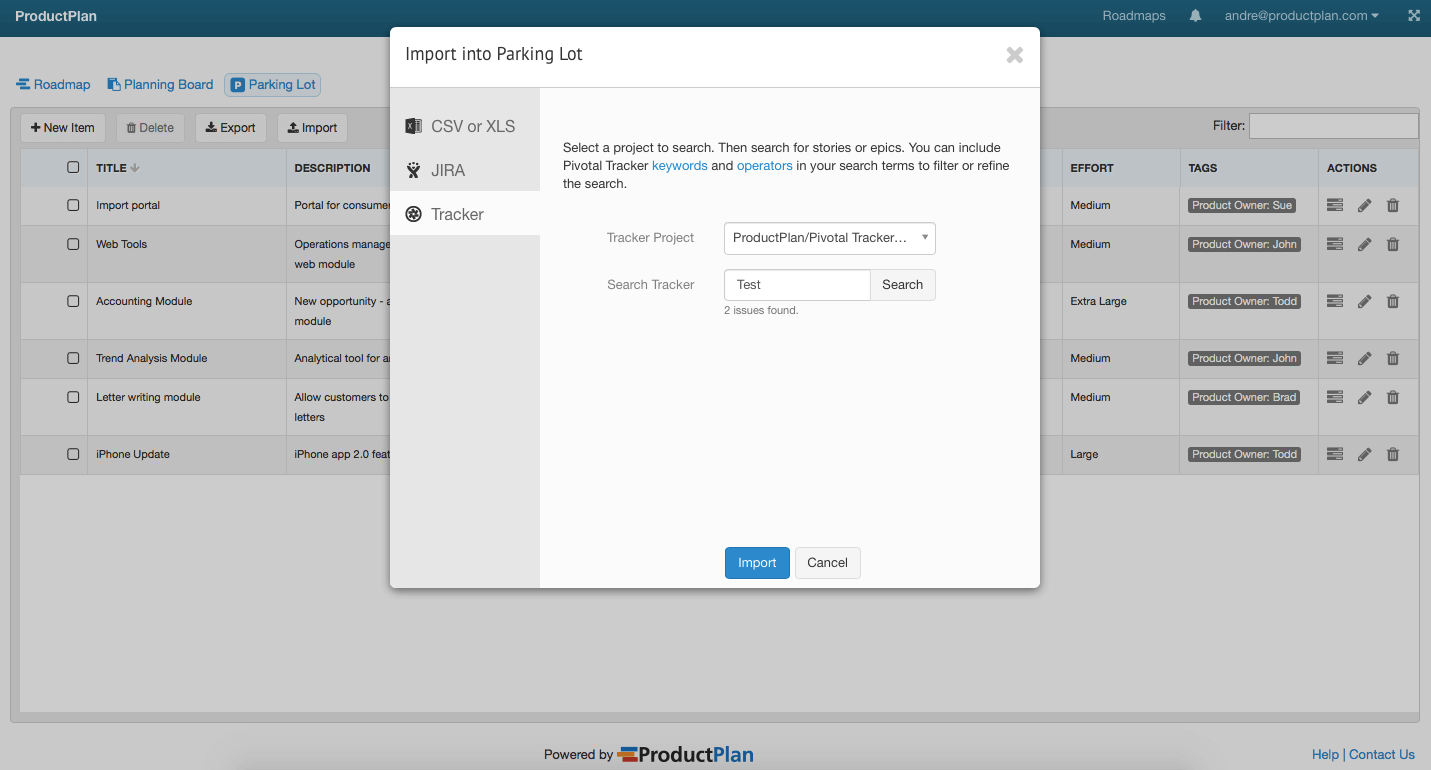Open Roadmaps in top navigation
This screenshot has width=1431, height=770.
[x=1134, y=16]
